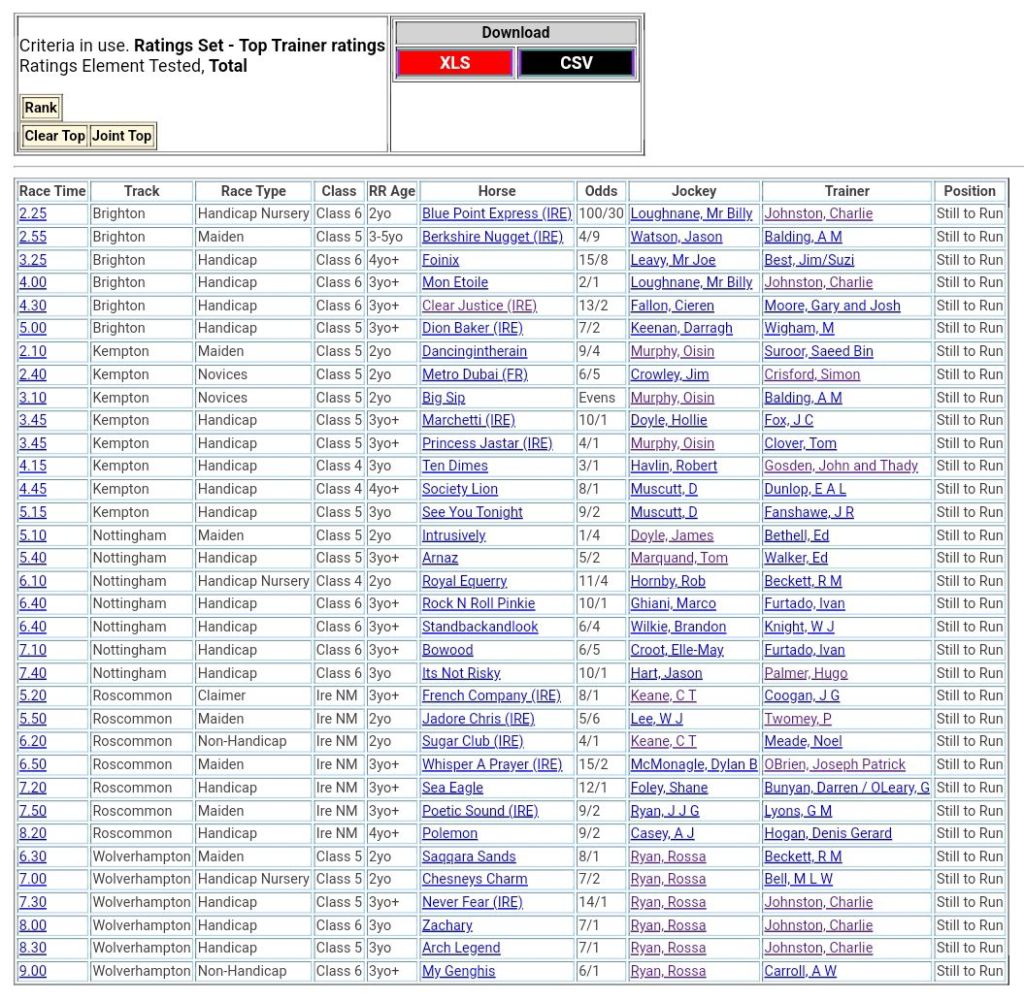Select the Clear Top filter button
This screenshot has height=1001, width=1024.
tap(55, 136)
